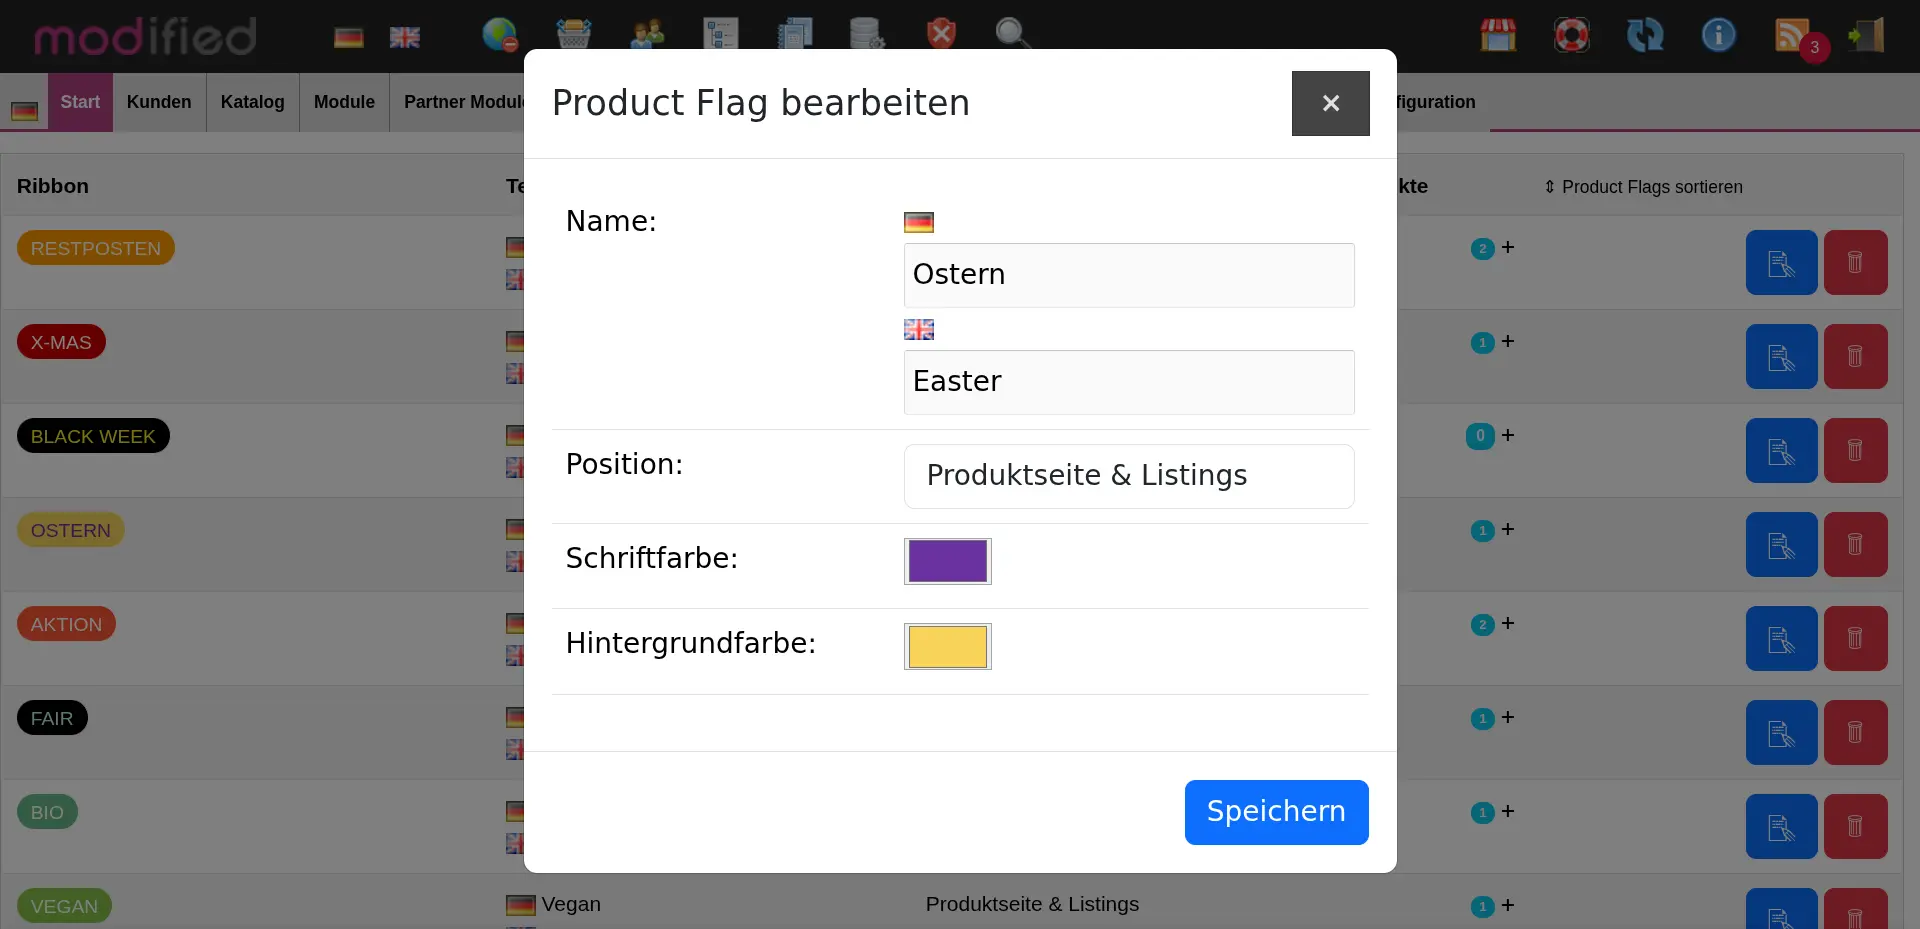The height and width of the screenshot is (929, 1920).
Task: Delete the RESTPOSTEN flag via trash icon
Action: click(x=1855, y=263)
